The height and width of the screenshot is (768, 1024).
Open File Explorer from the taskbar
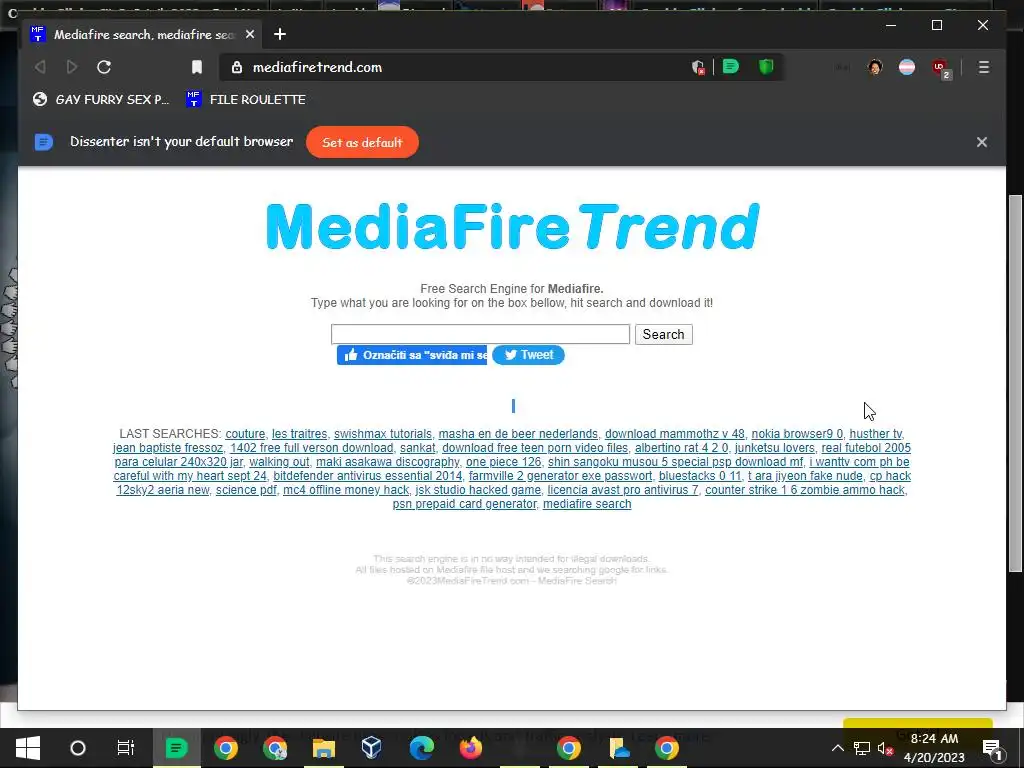324,748
